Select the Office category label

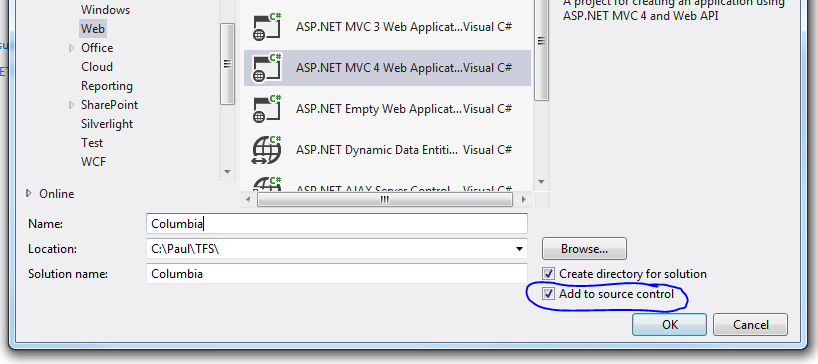97,48
